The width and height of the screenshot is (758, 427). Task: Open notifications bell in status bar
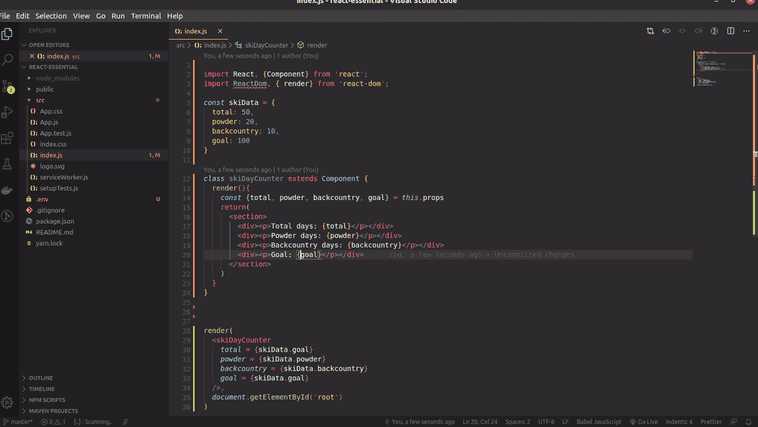coord(748,422)
